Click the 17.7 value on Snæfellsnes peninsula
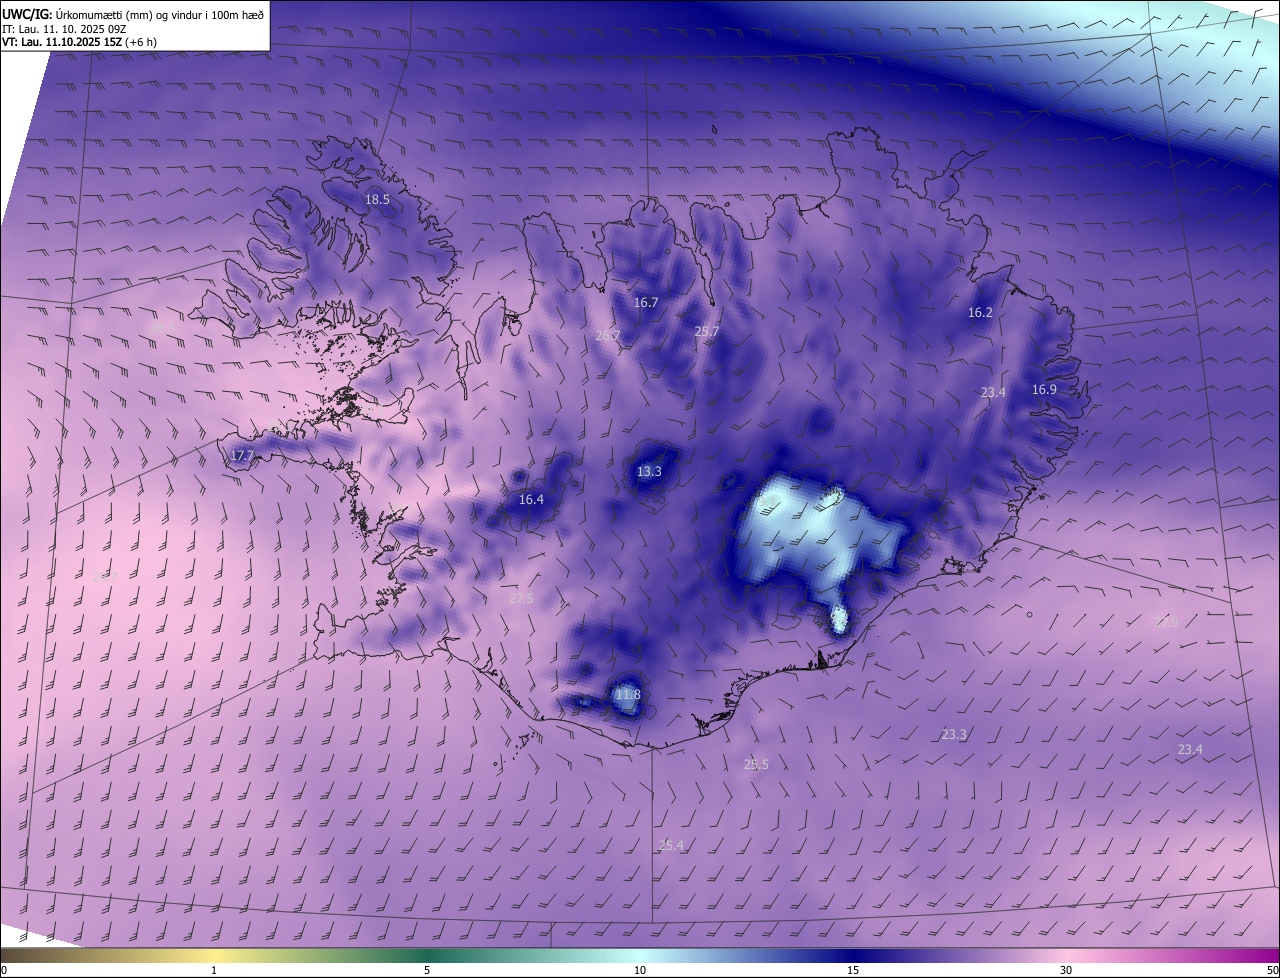This screenshot has height=978, width=1280. [242, 456]
